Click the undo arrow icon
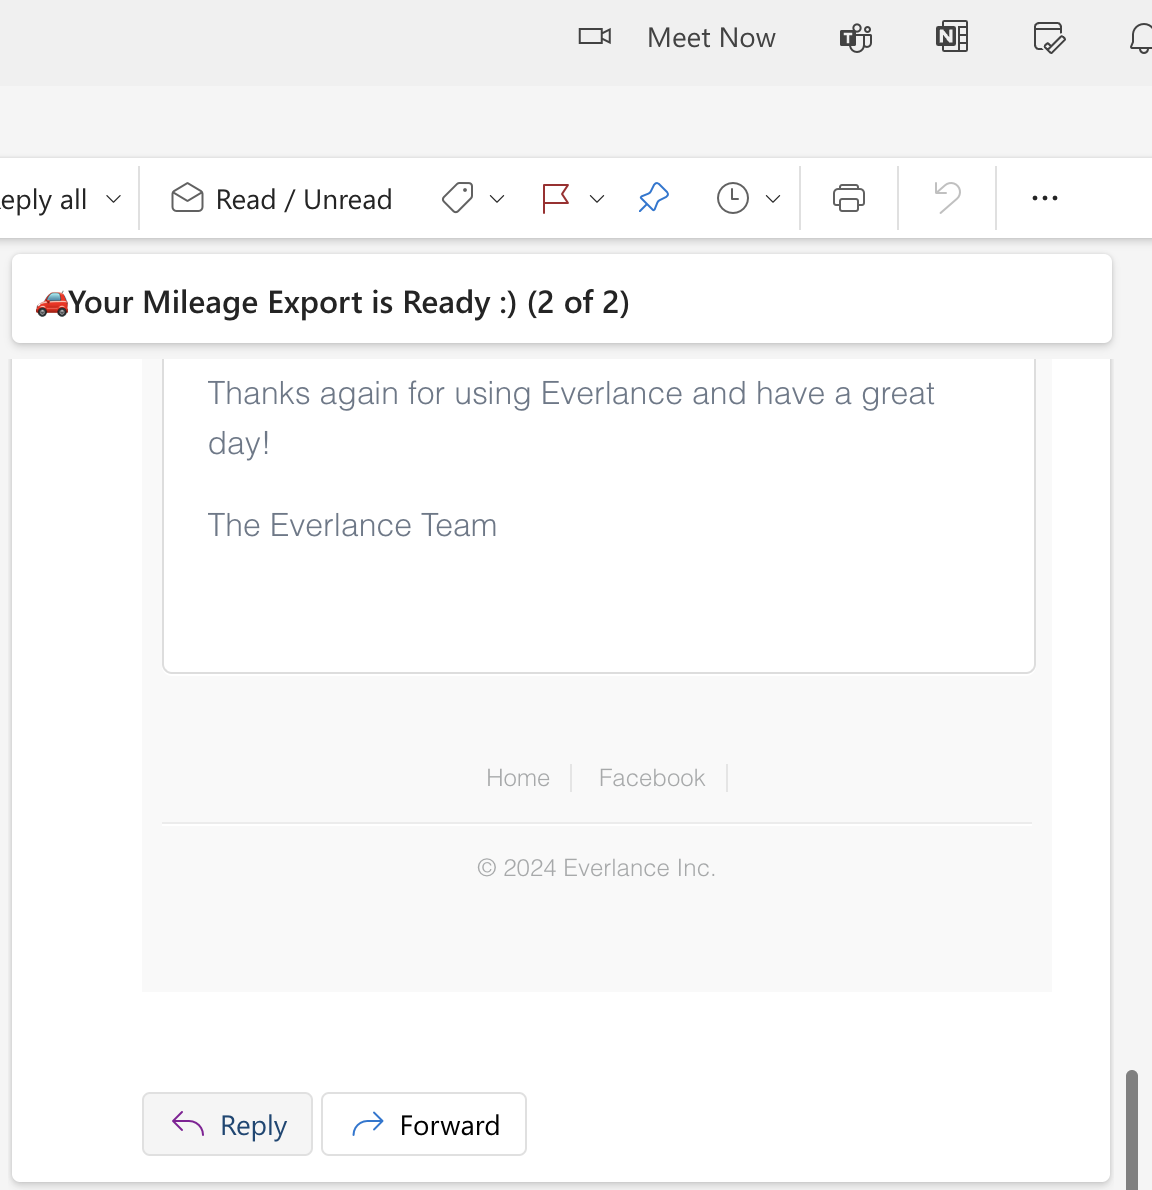Screen dimensions: 1152x1190 (x=946, y=198)
